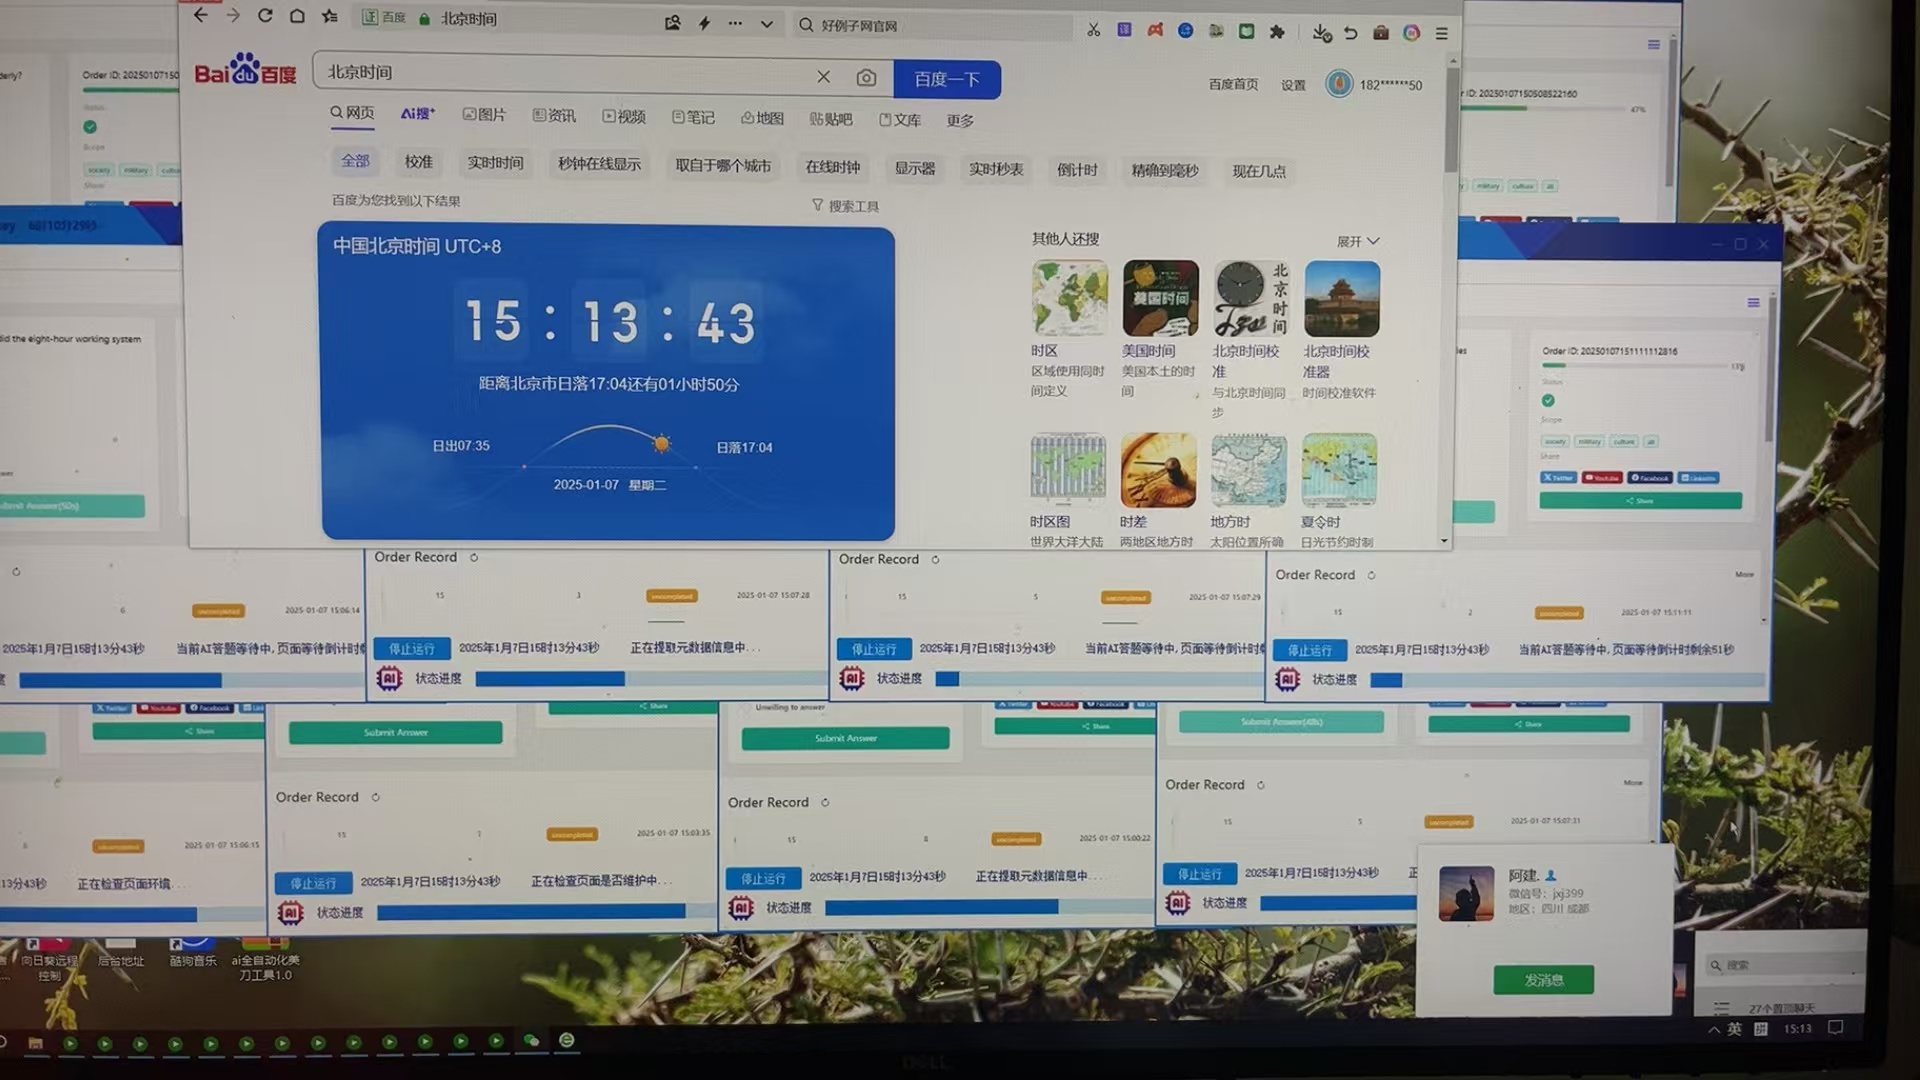1920x1080 pixels.
Task: Reload the Baidu page
Action: coord(265,15)
